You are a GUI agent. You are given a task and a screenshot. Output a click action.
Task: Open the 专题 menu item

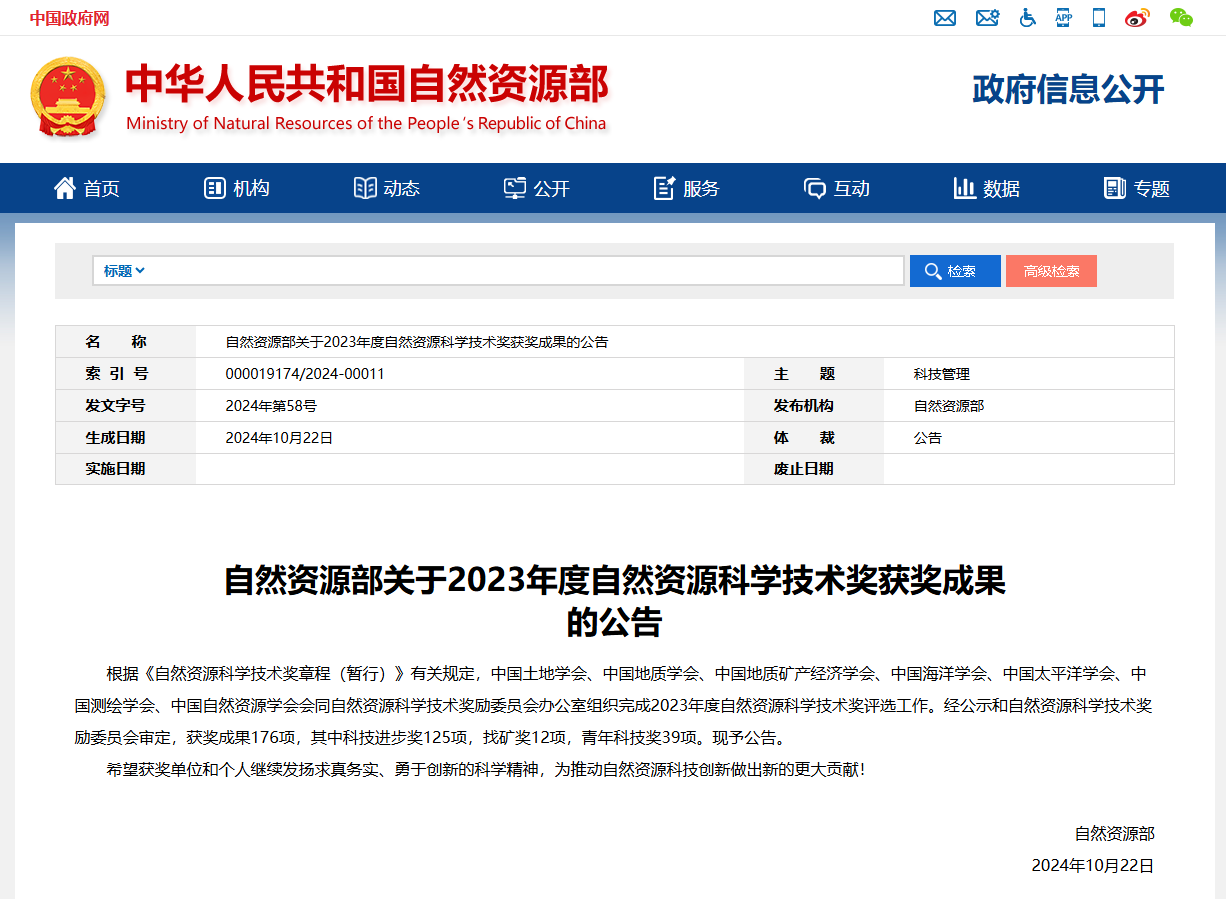1152,188
